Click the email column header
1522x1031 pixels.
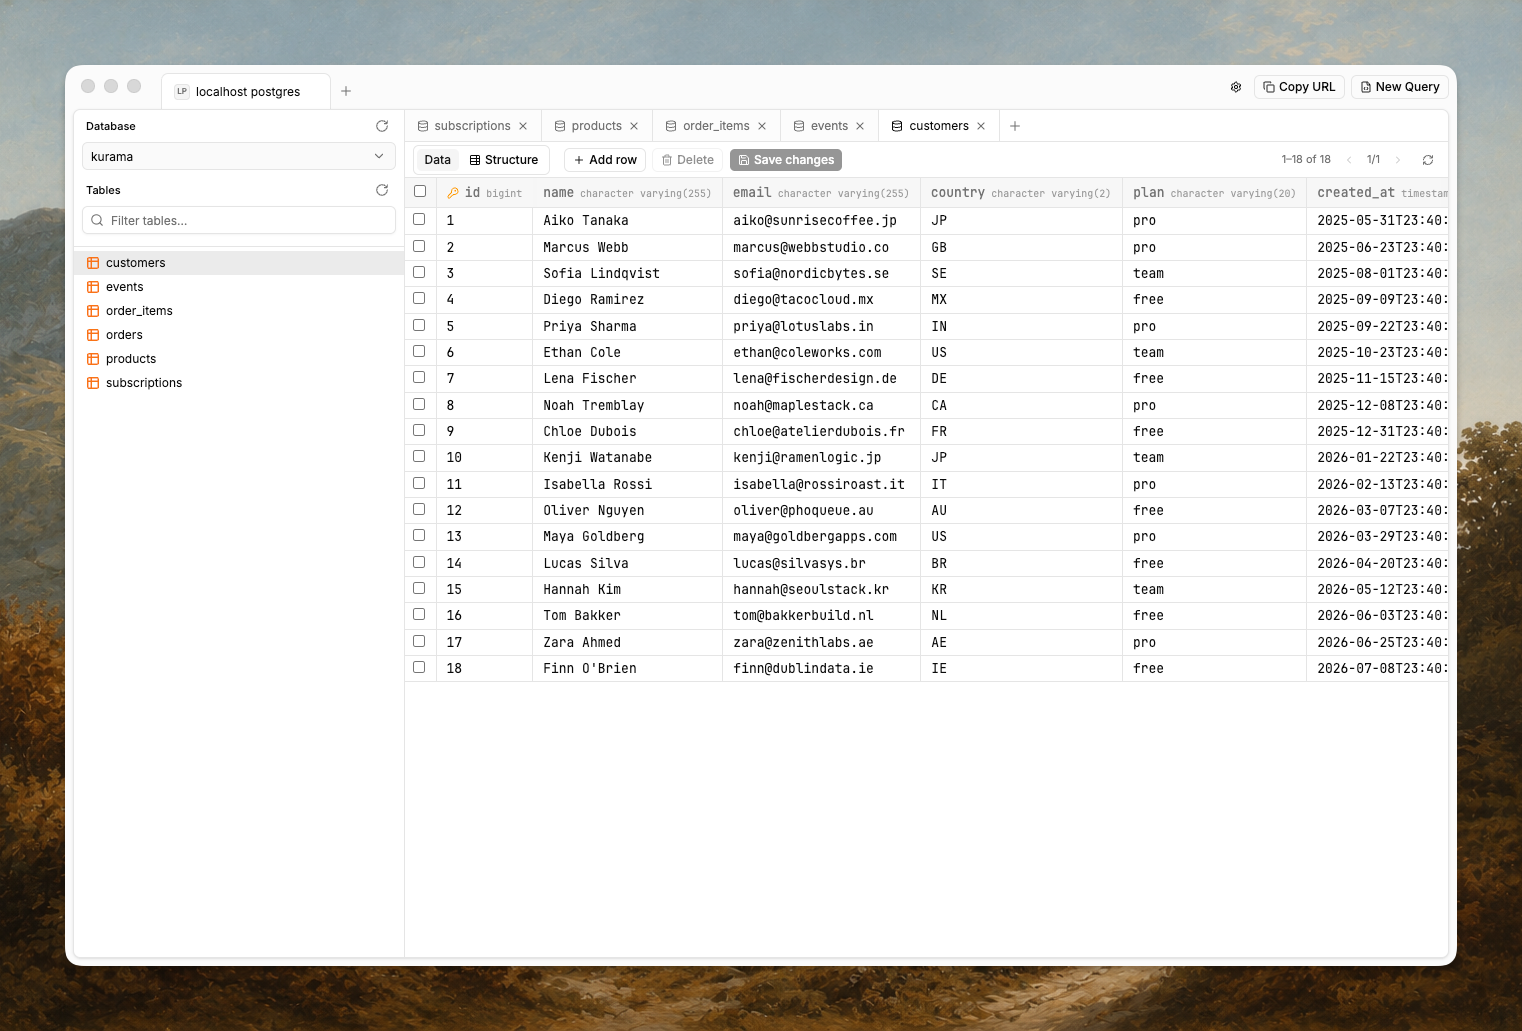[821, 193]
